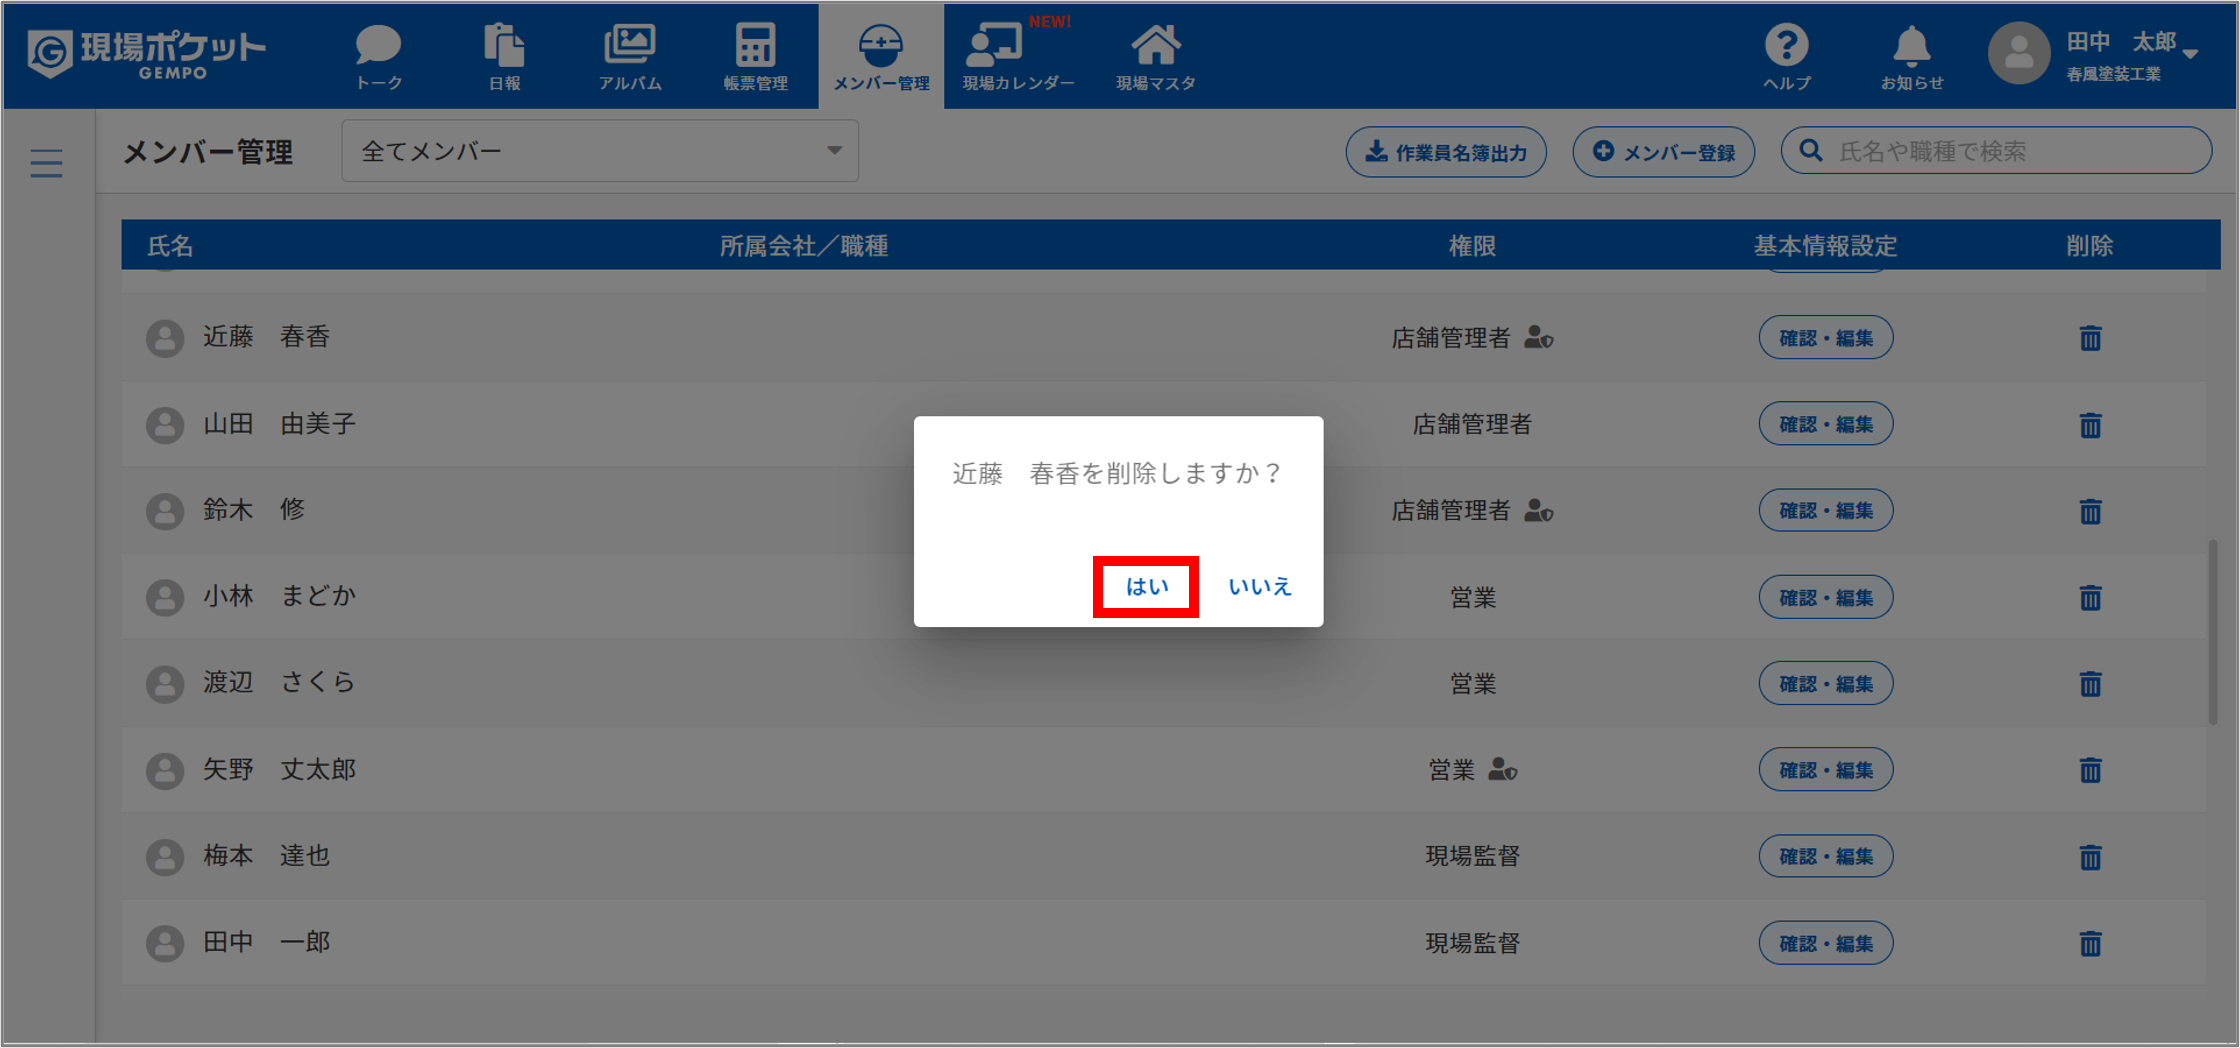Click the メンバー管理 page heading
The image size is (2240, 1048).
click(208, 152)
